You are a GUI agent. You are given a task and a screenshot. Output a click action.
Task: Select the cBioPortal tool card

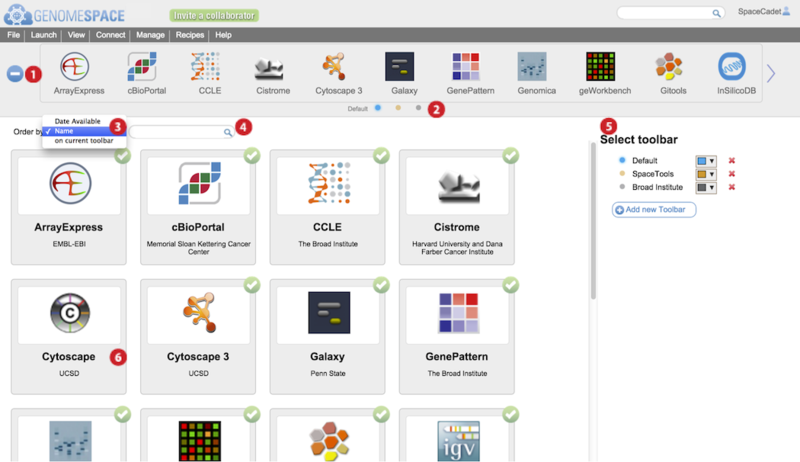pyautogui.click(x=198, y=207)
